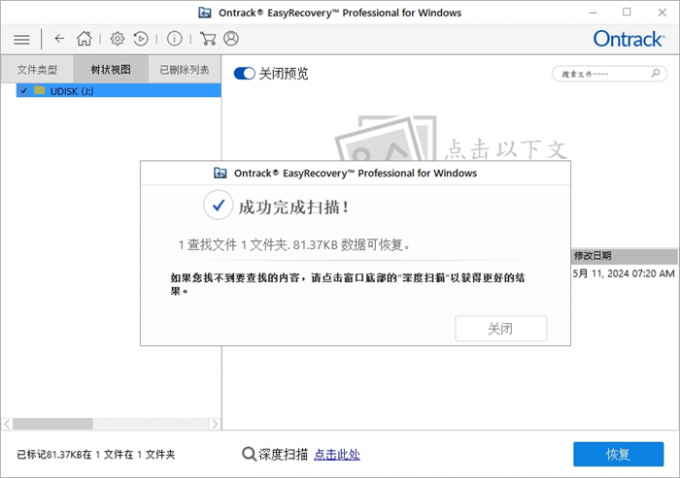Viewport: 680px width, 478px height.
Task: Click the 点击此处 deep scan link
Action: (337, 454)
